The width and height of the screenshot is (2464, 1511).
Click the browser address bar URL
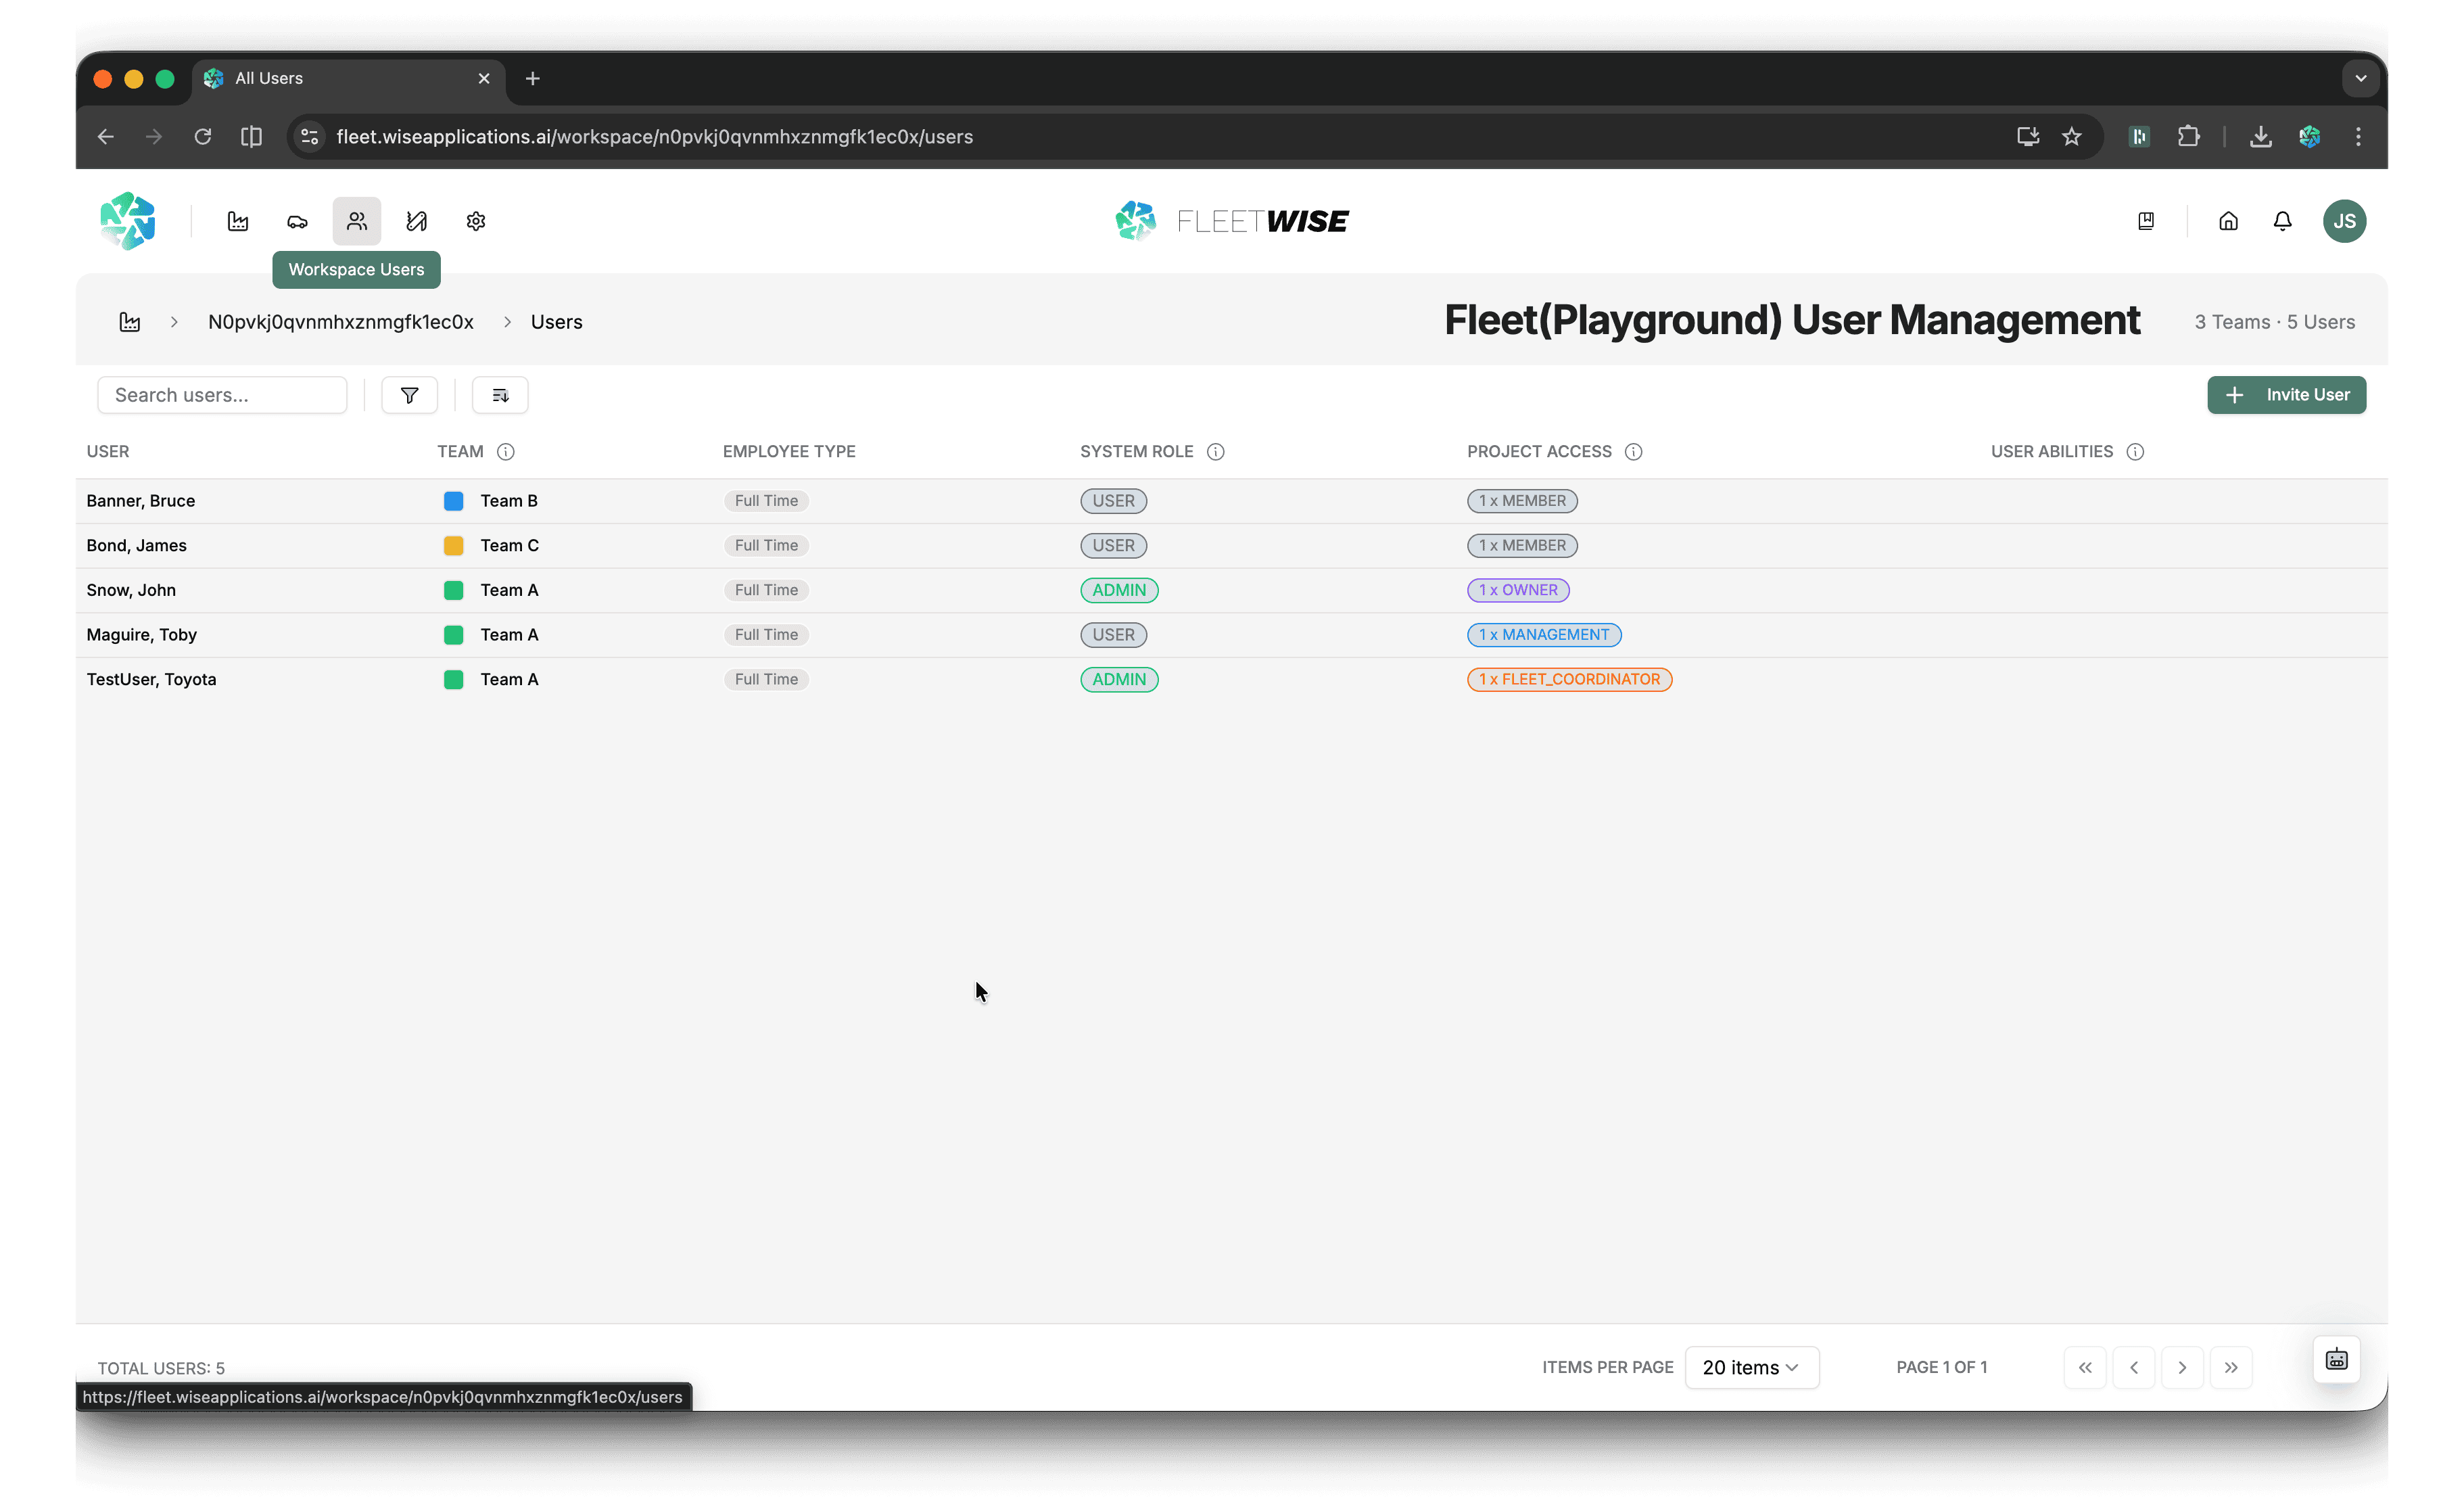coord(655,136)
